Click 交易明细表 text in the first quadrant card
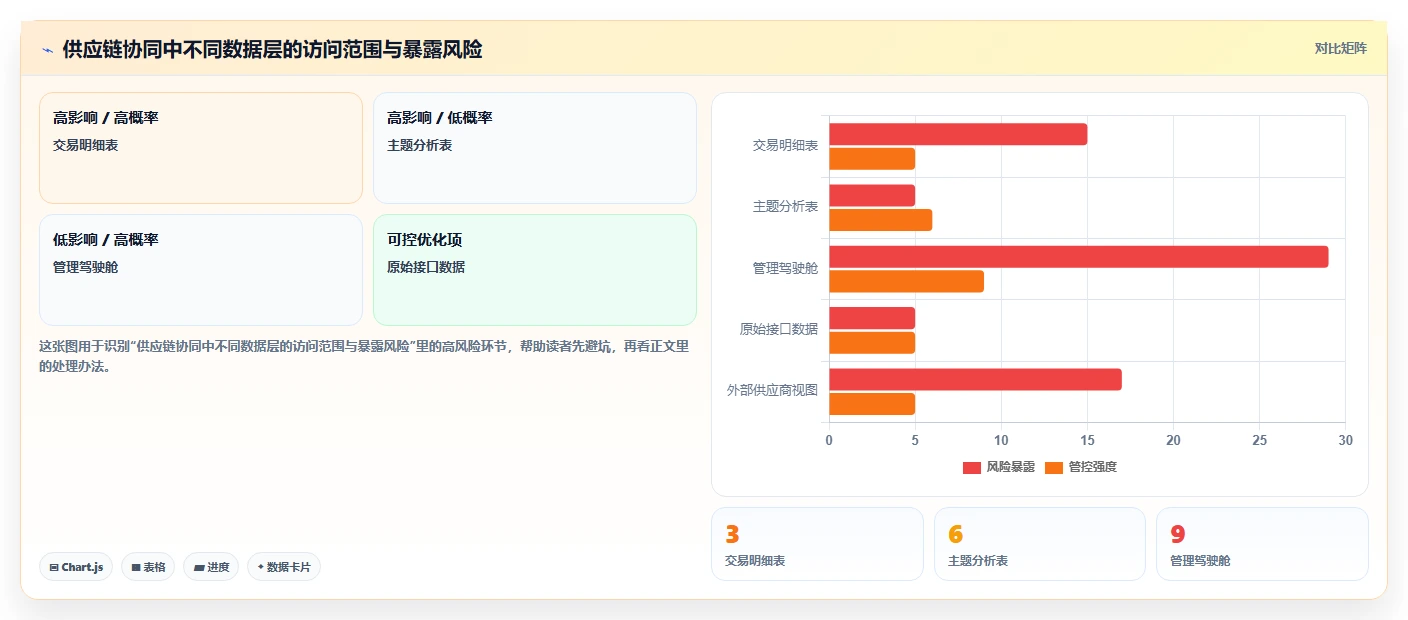The image size is (1408, 620). (x=86, y=146)
